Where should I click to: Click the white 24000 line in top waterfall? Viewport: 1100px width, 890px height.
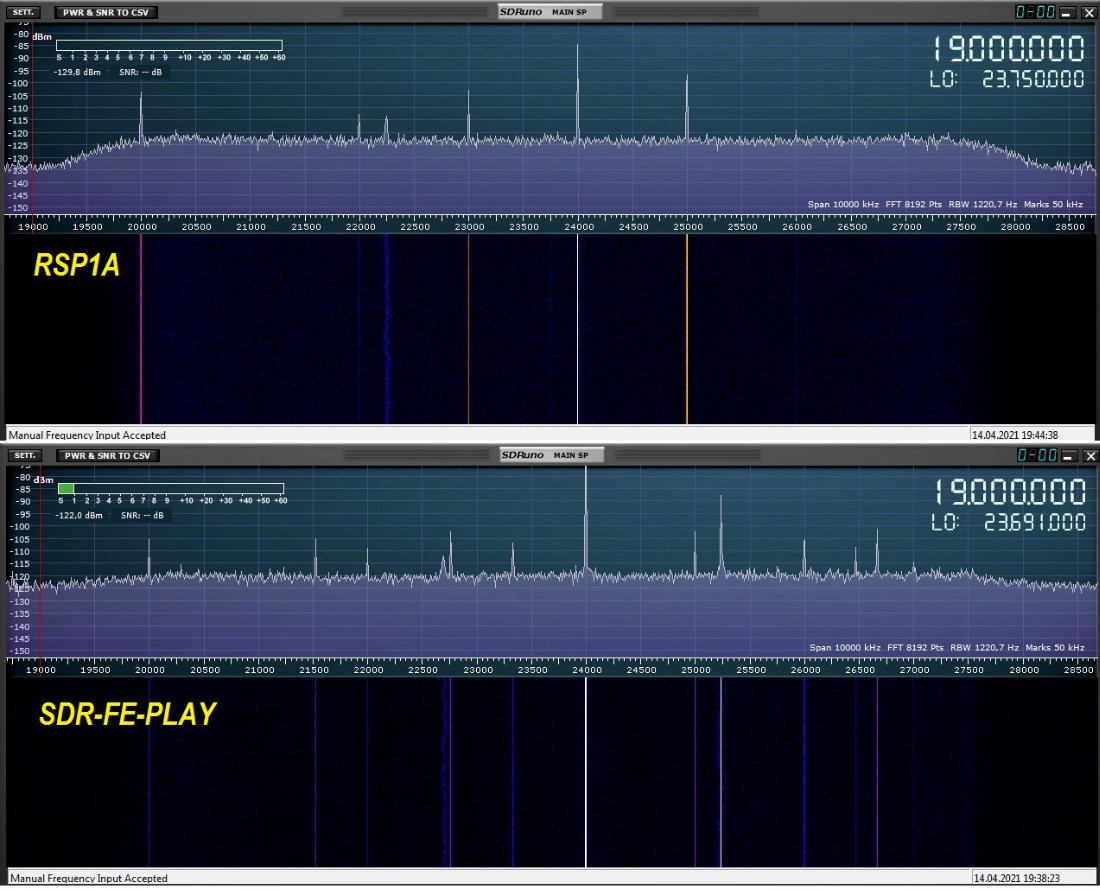click(x=577, y=330)
